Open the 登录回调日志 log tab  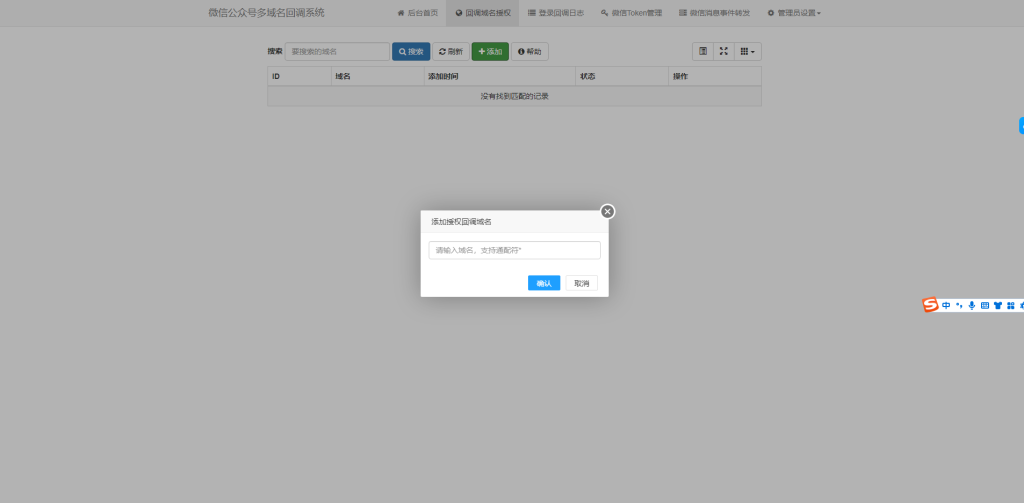[555, 13]
